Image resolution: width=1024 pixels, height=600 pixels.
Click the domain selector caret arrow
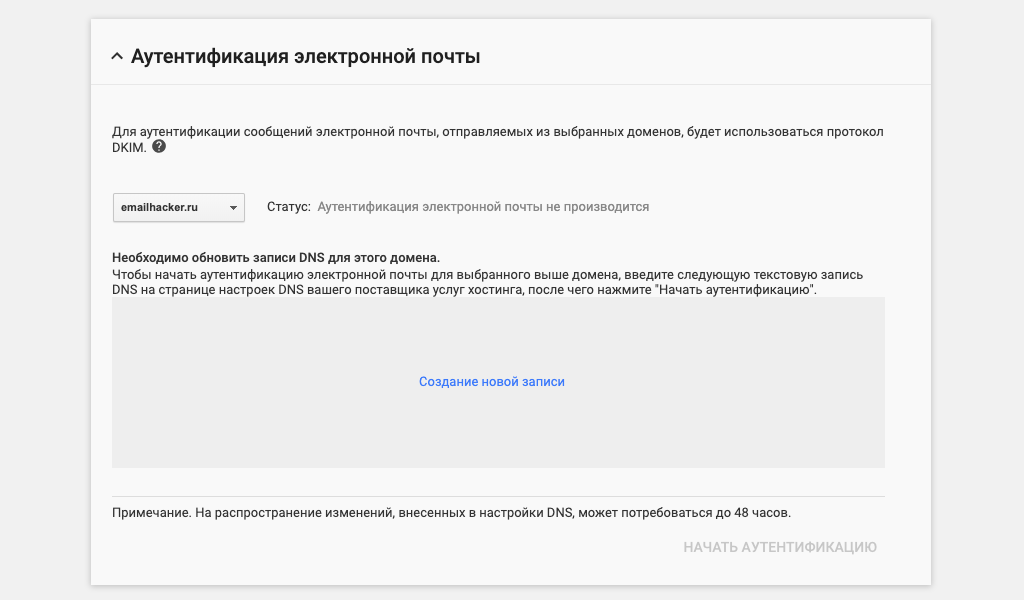click(232, 207)
